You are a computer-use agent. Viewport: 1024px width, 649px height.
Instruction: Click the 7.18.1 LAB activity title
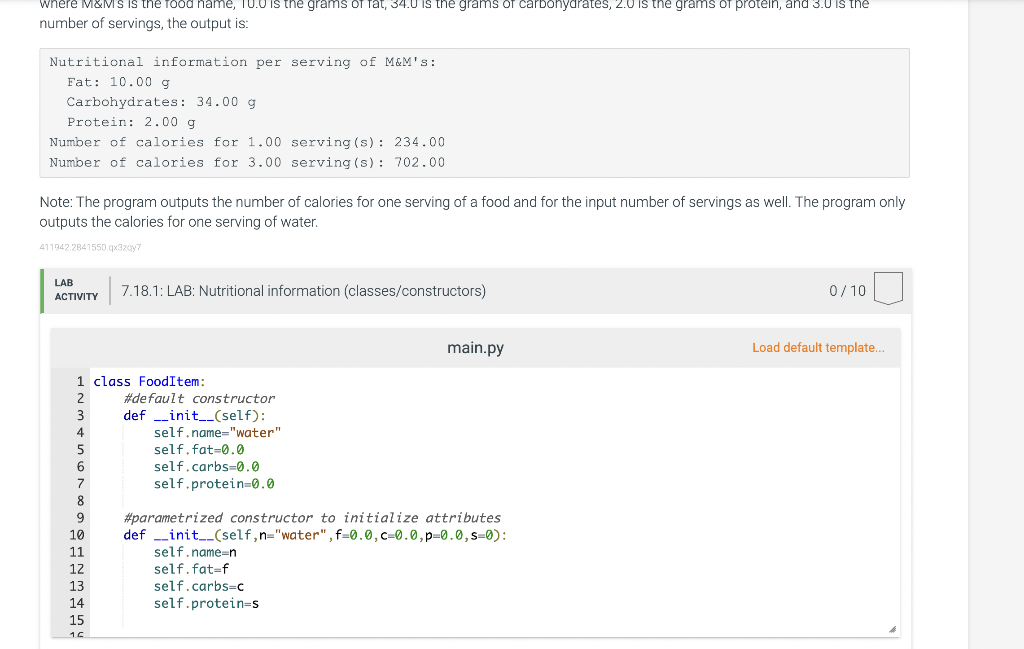[x=302, y=291]
